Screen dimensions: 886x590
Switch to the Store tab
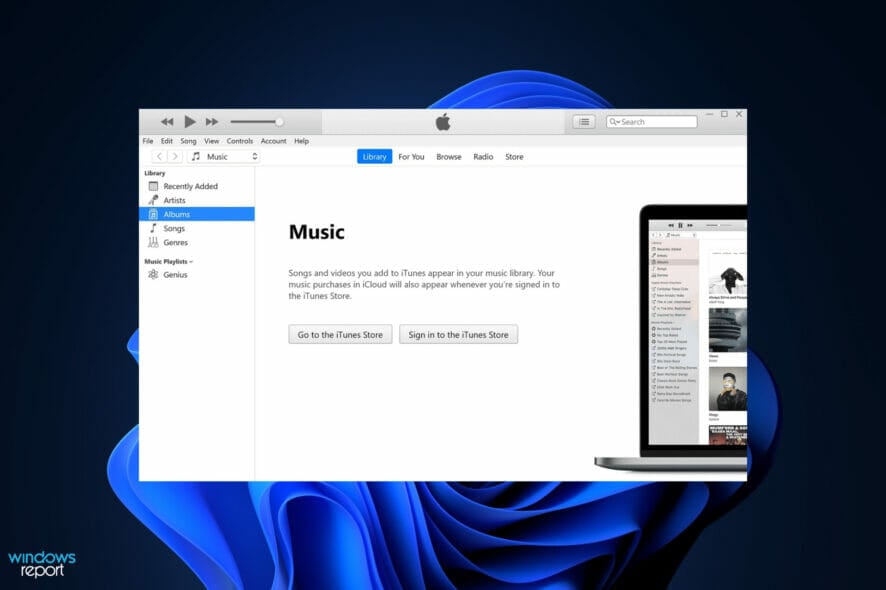(x=514, y=157)
